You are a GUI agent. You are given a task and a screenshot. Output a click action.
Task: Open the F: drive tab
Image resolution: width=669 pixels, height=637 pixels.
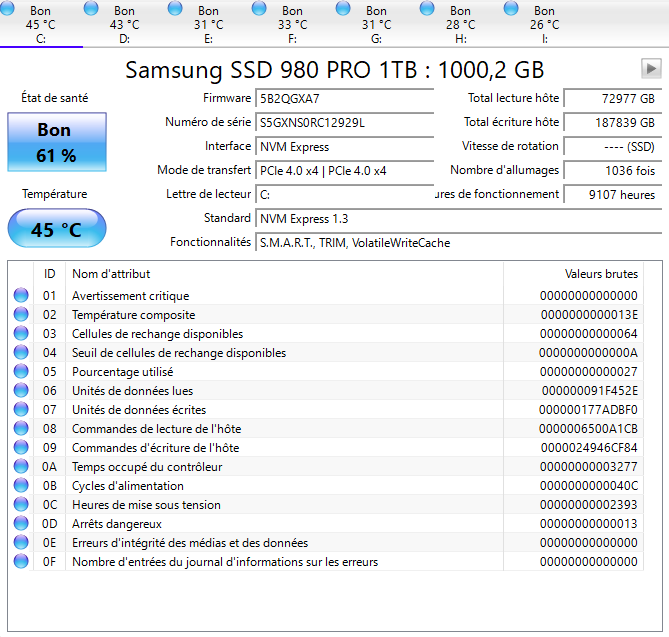(x=293, y=24)
